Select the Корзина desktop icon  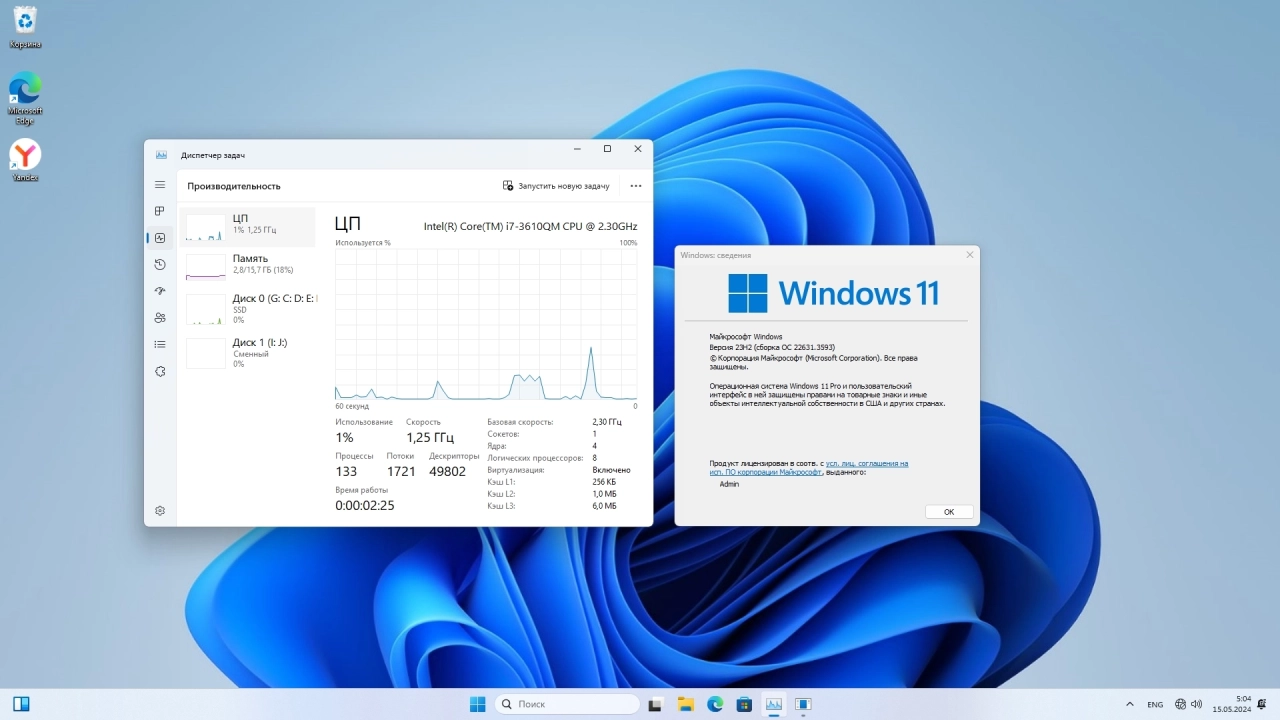(x=25, y=27)
